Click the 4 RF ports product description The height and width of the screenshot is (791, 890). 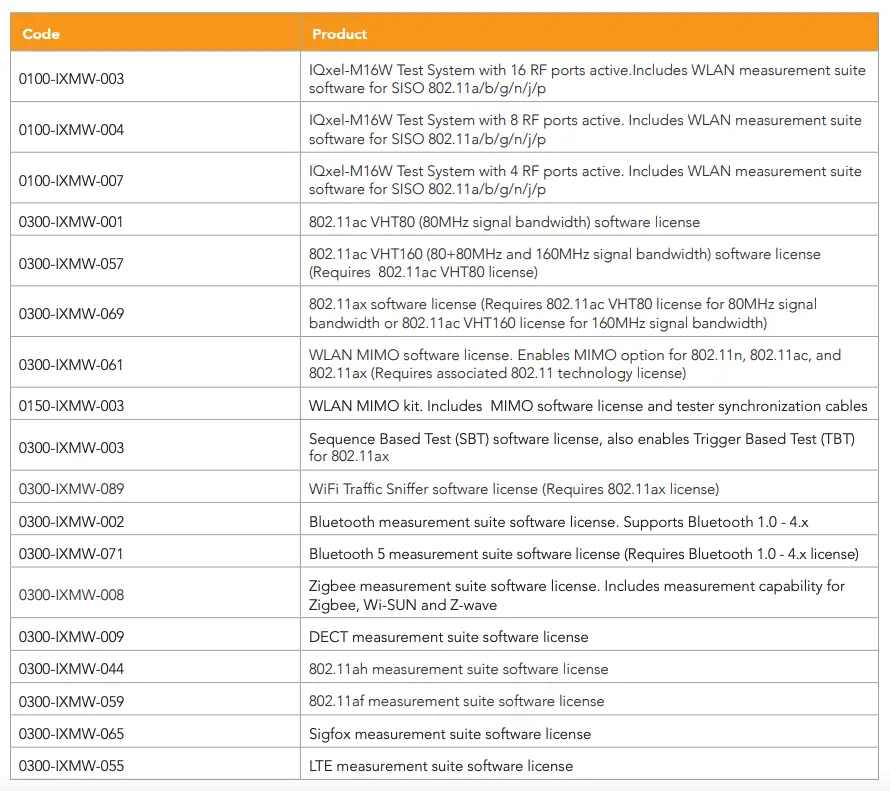point(585,180)
